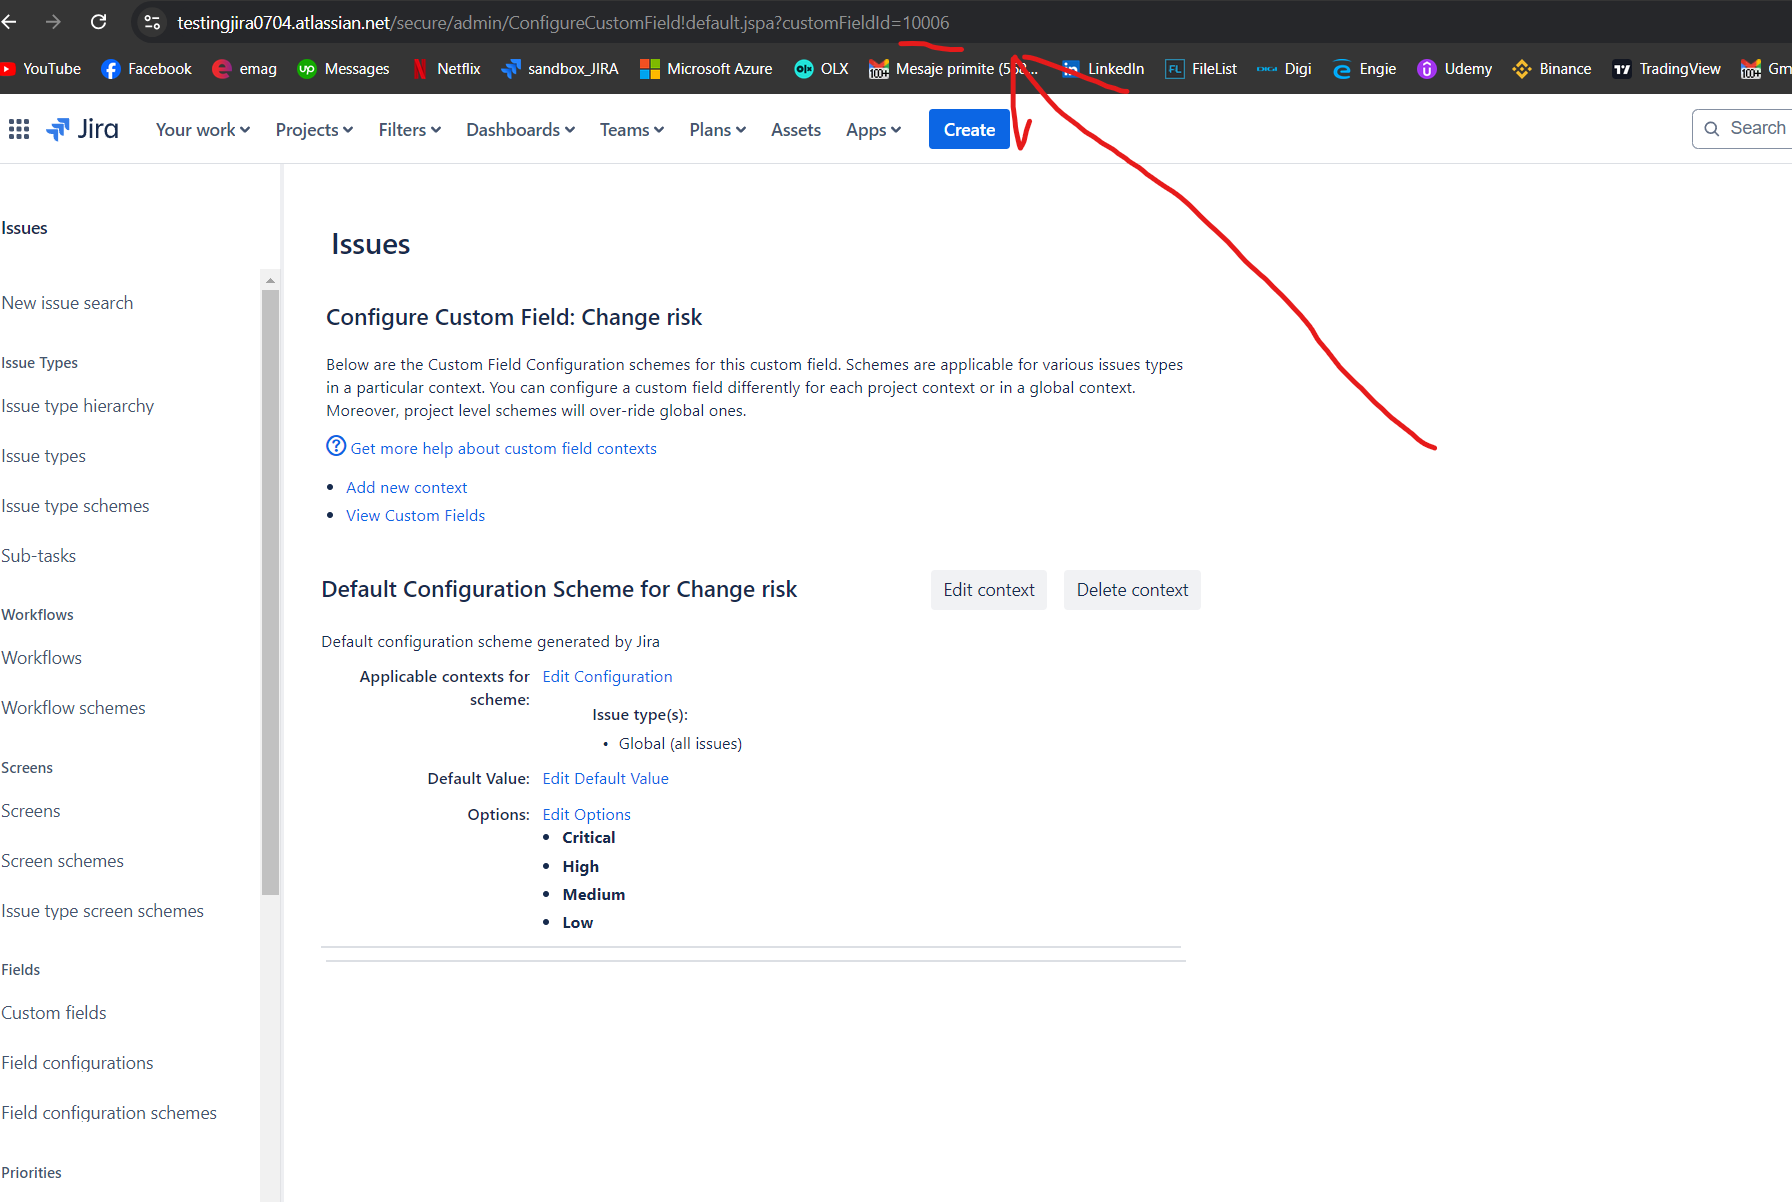Open New issue search in sidebar

67,303
